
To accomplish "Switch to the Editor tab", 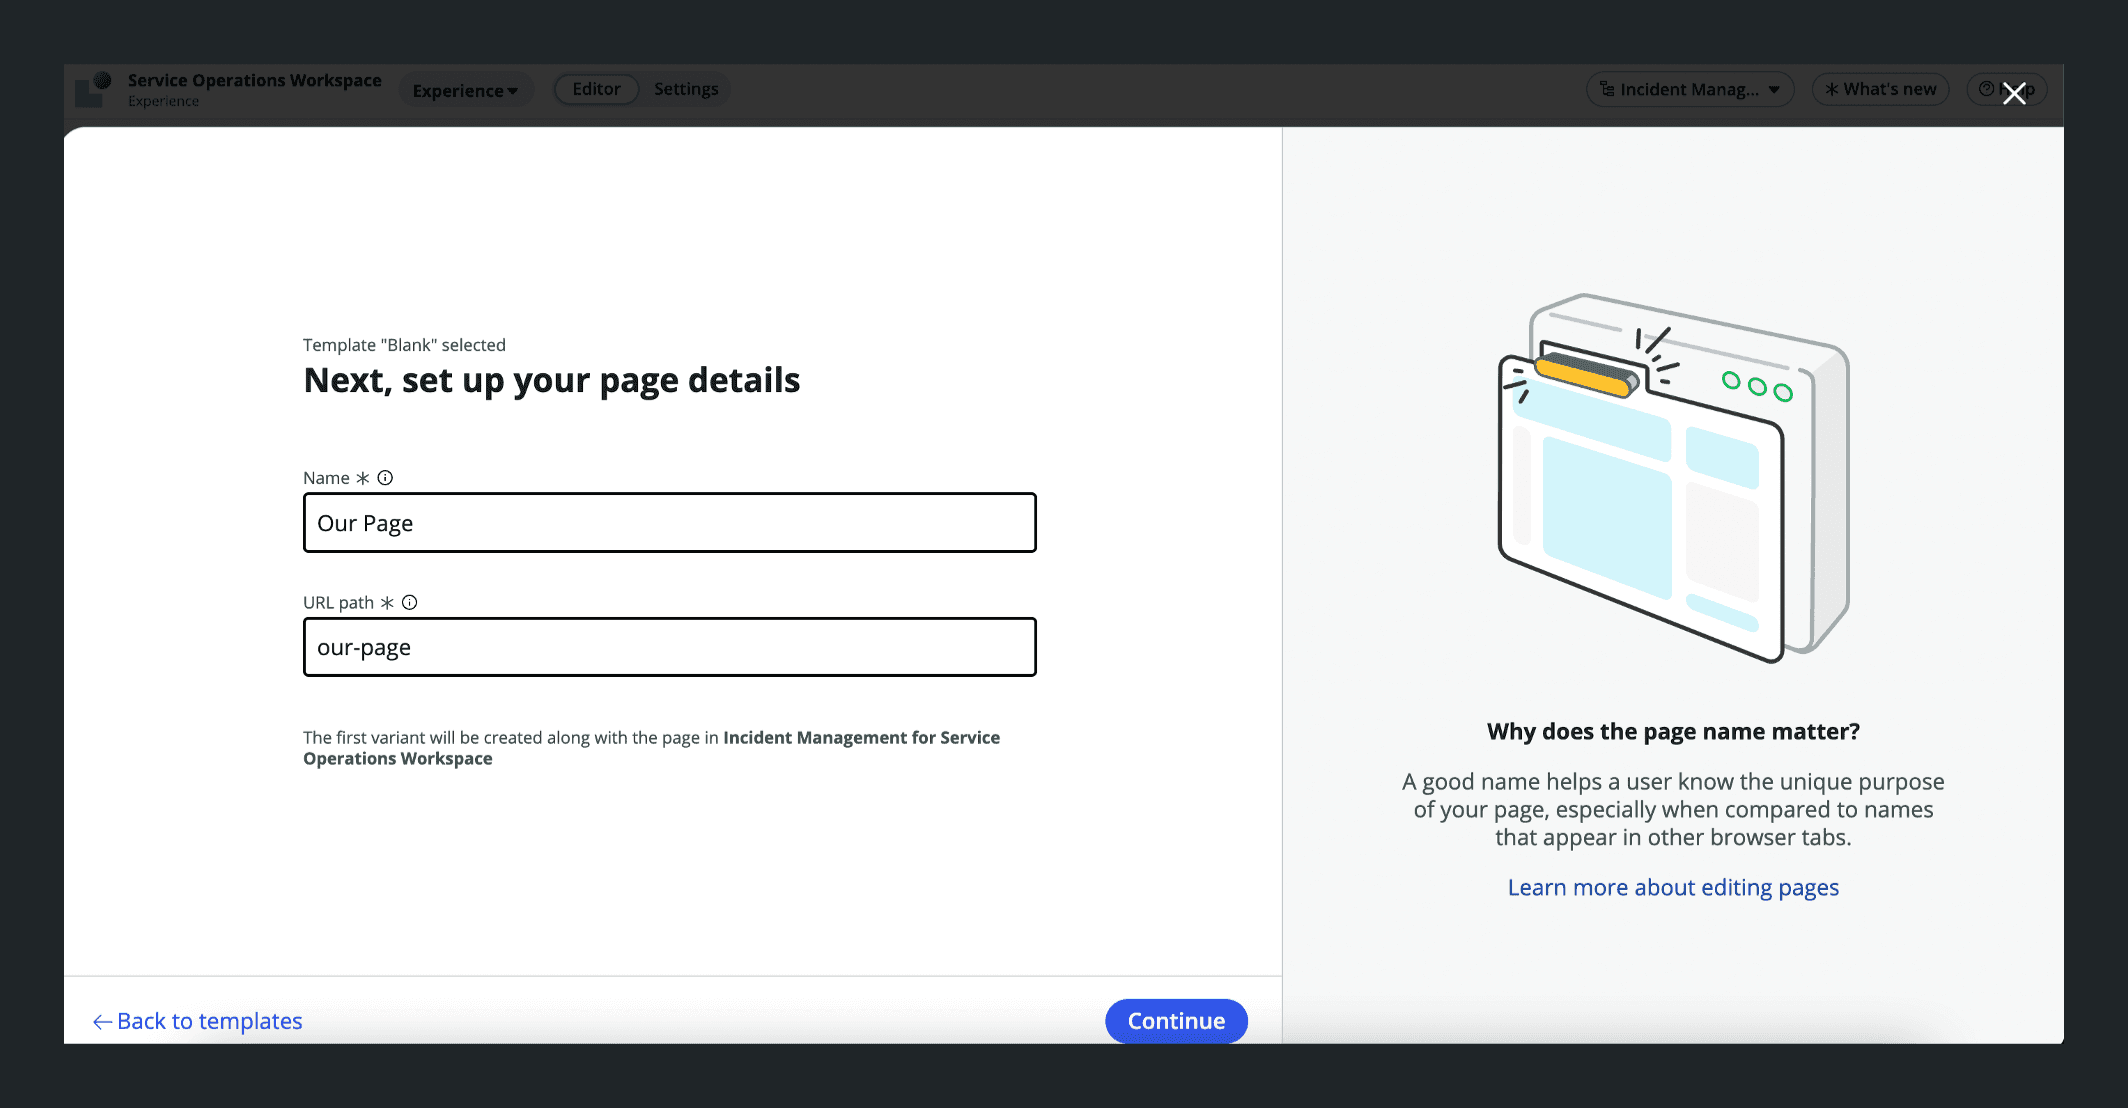I will (x=596, y=89).
